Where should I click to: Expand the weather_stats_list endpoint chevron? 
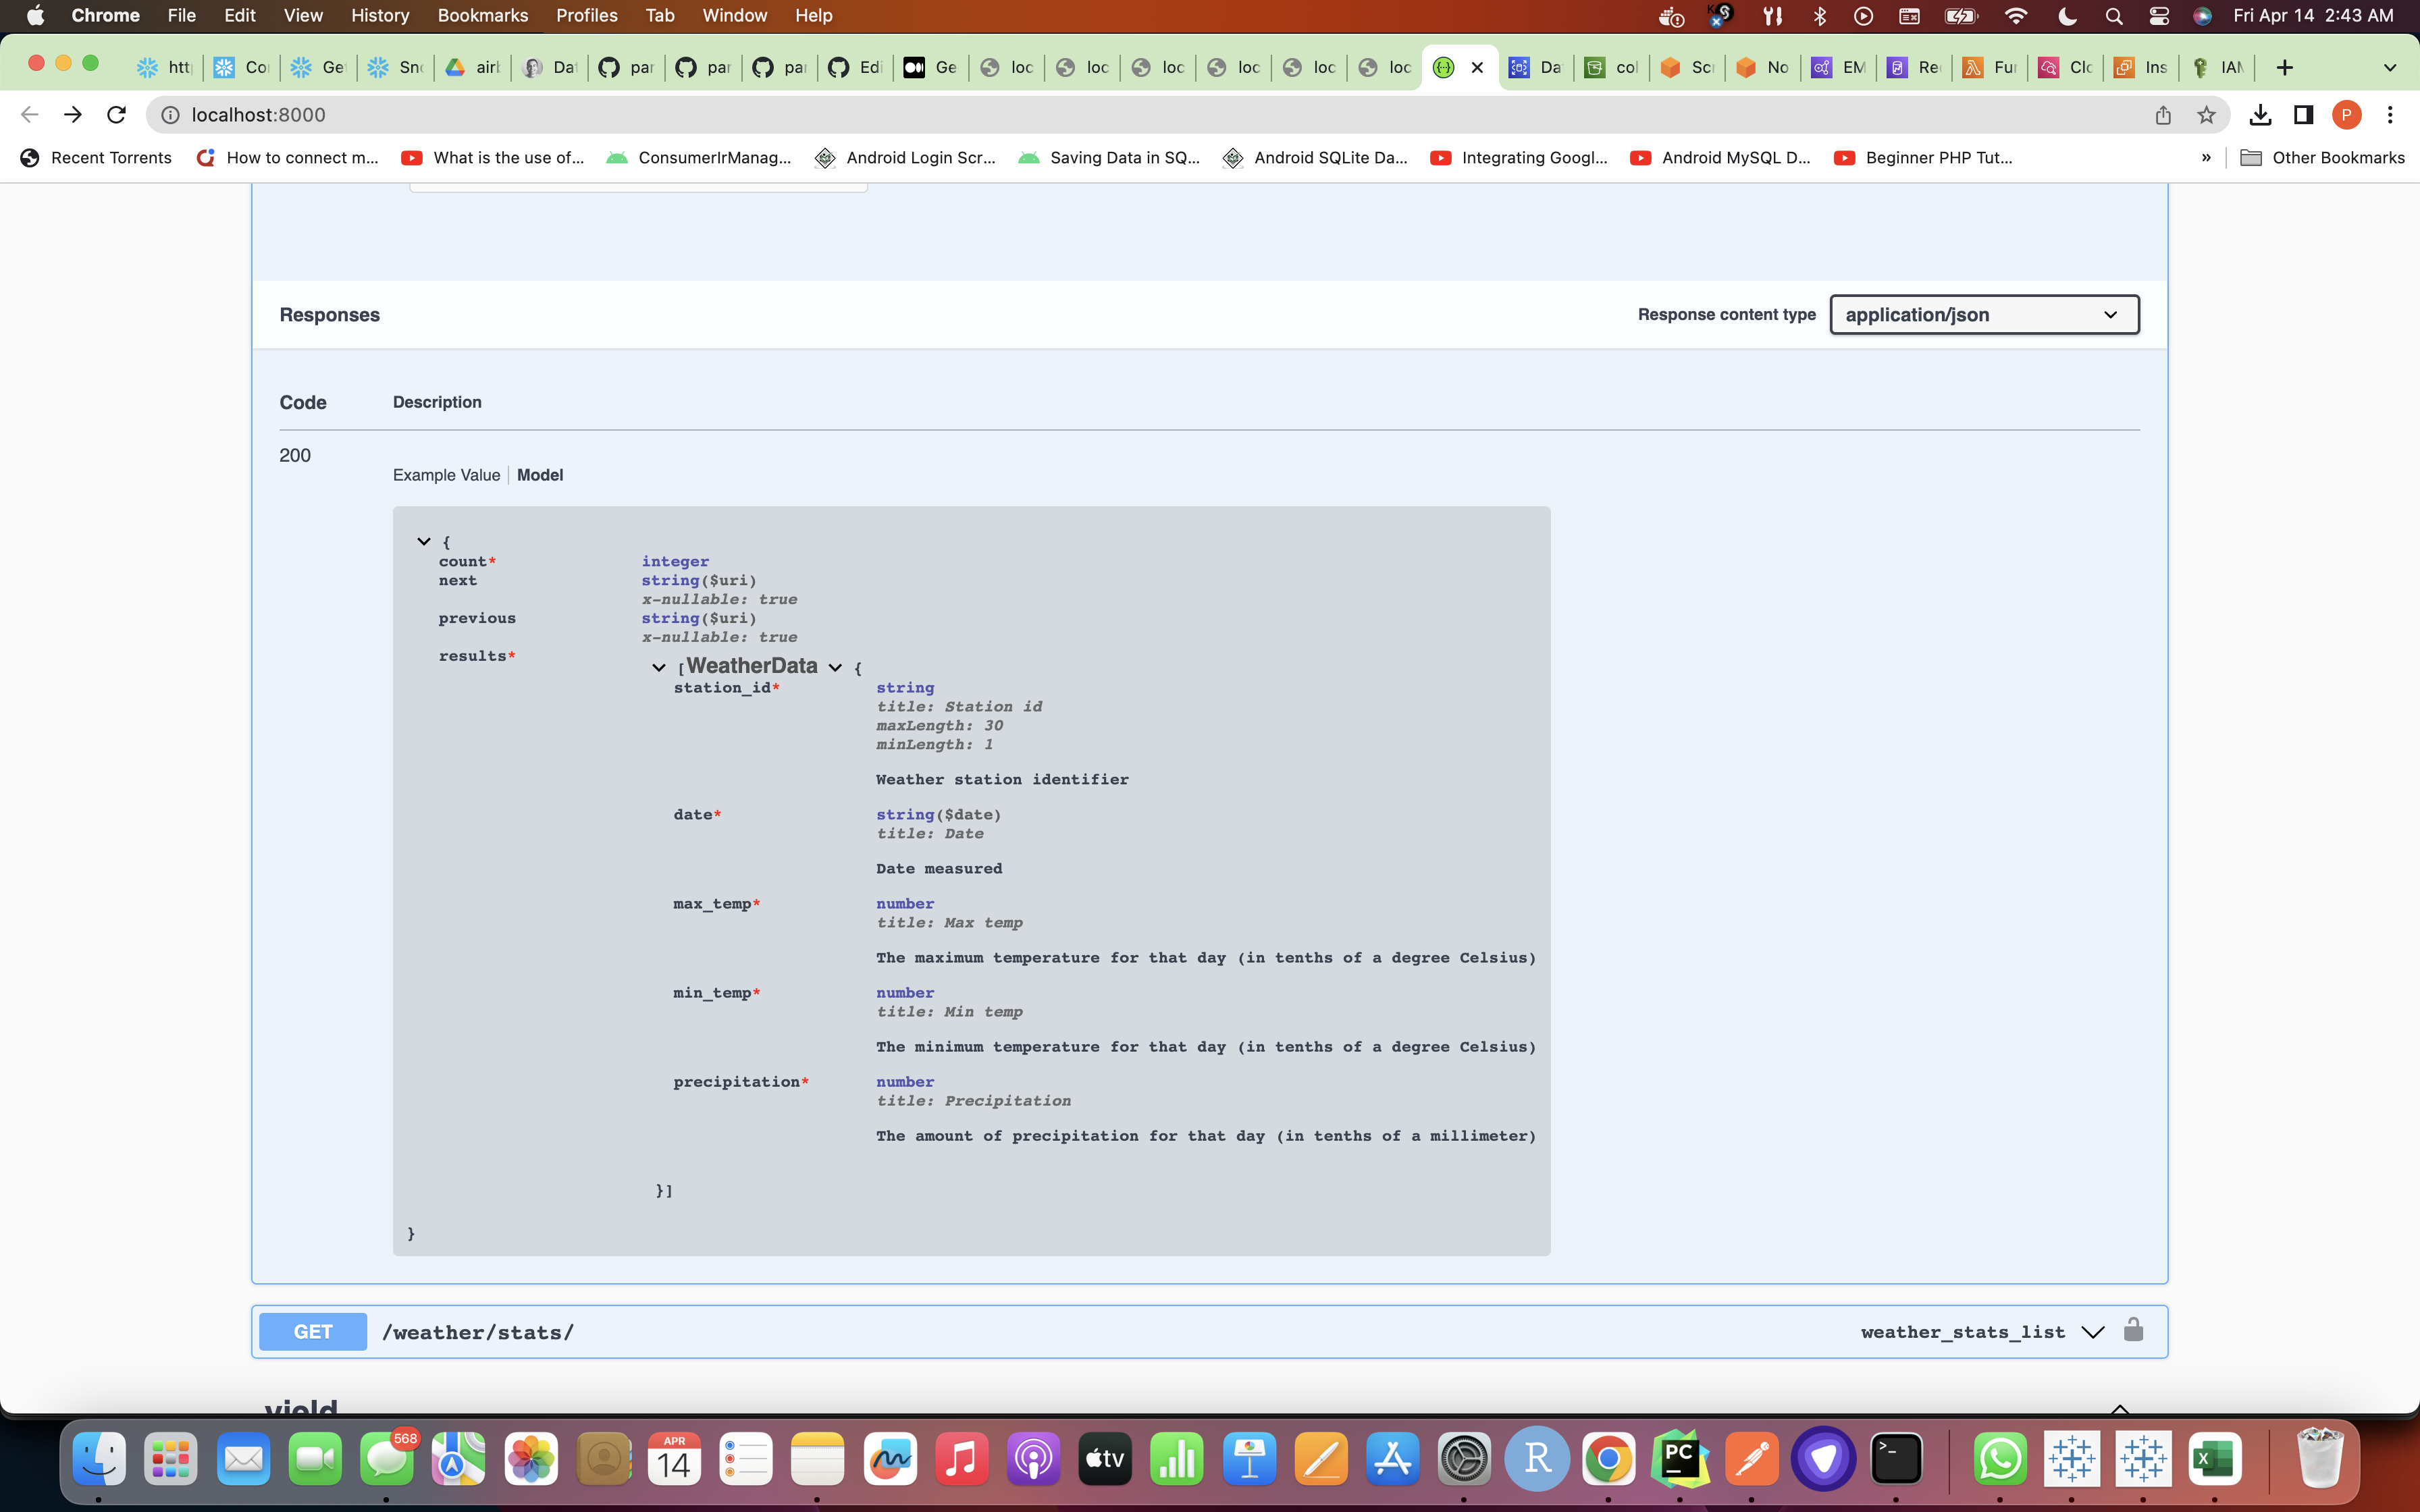pyautogui.click(x=2093, y=1332)
